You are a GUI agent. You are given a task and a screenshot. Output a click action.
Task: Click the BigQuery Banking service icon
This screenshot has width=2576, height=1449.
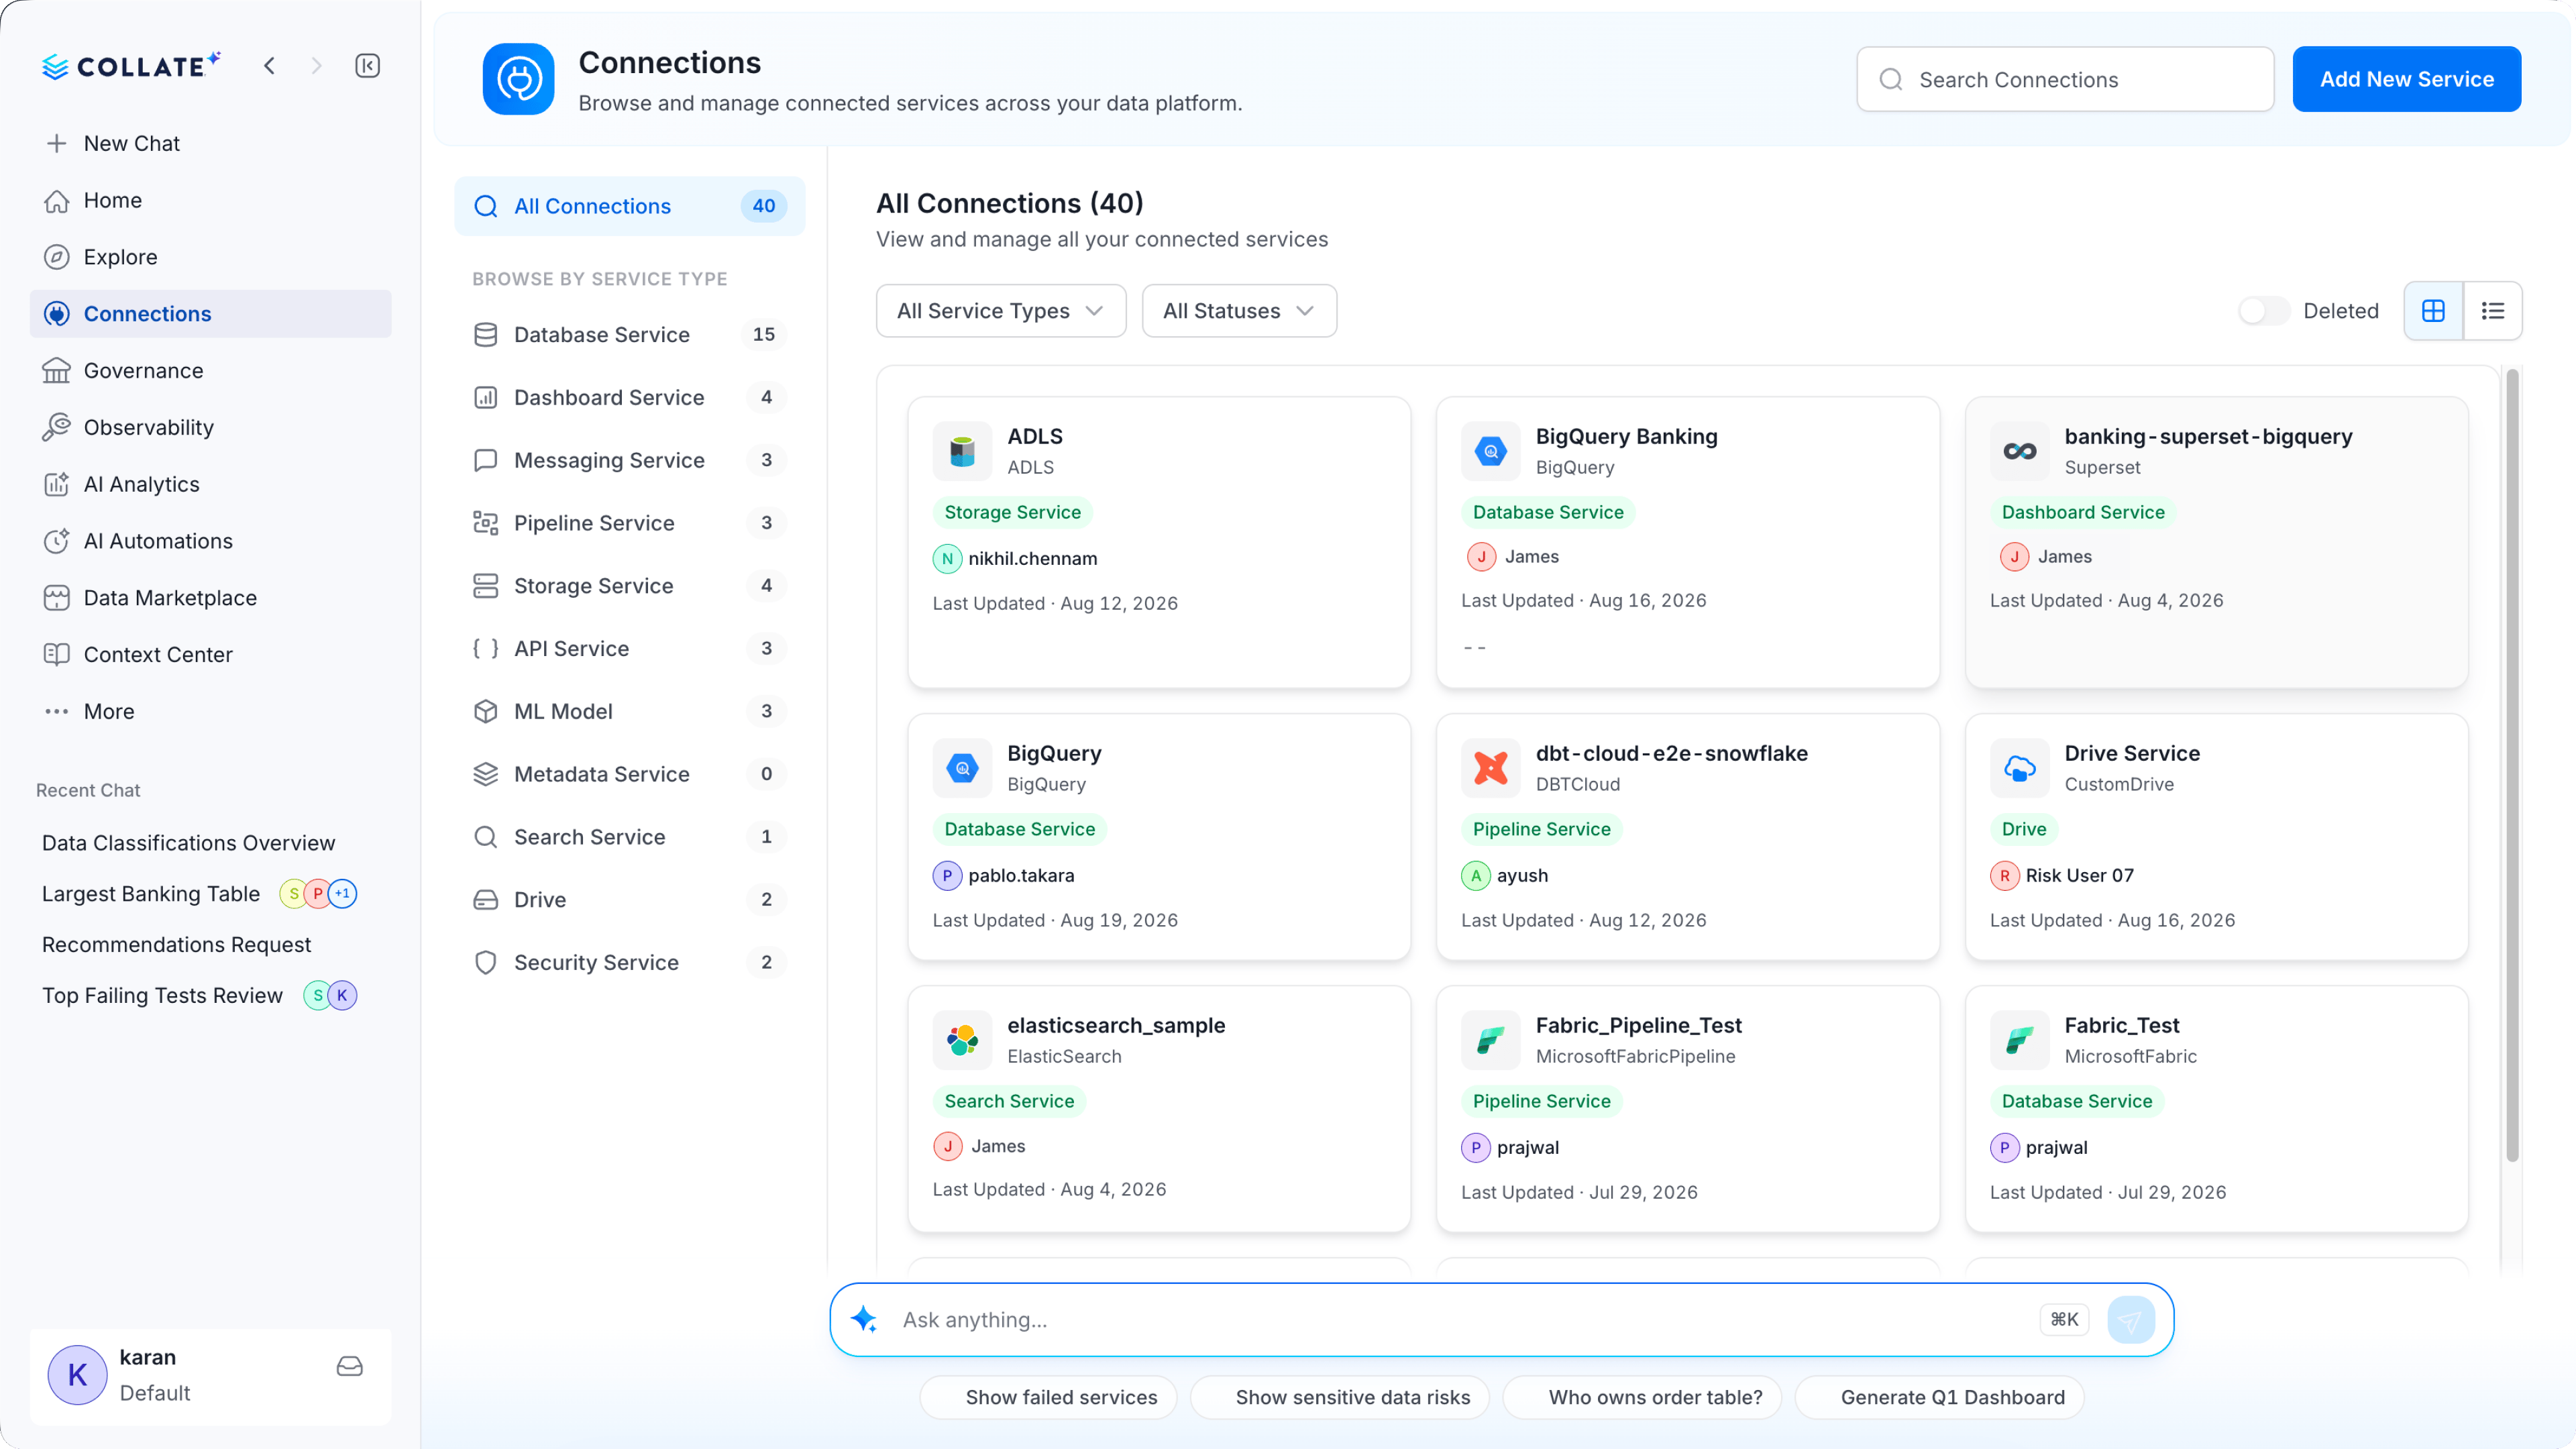pos(1490,451)
